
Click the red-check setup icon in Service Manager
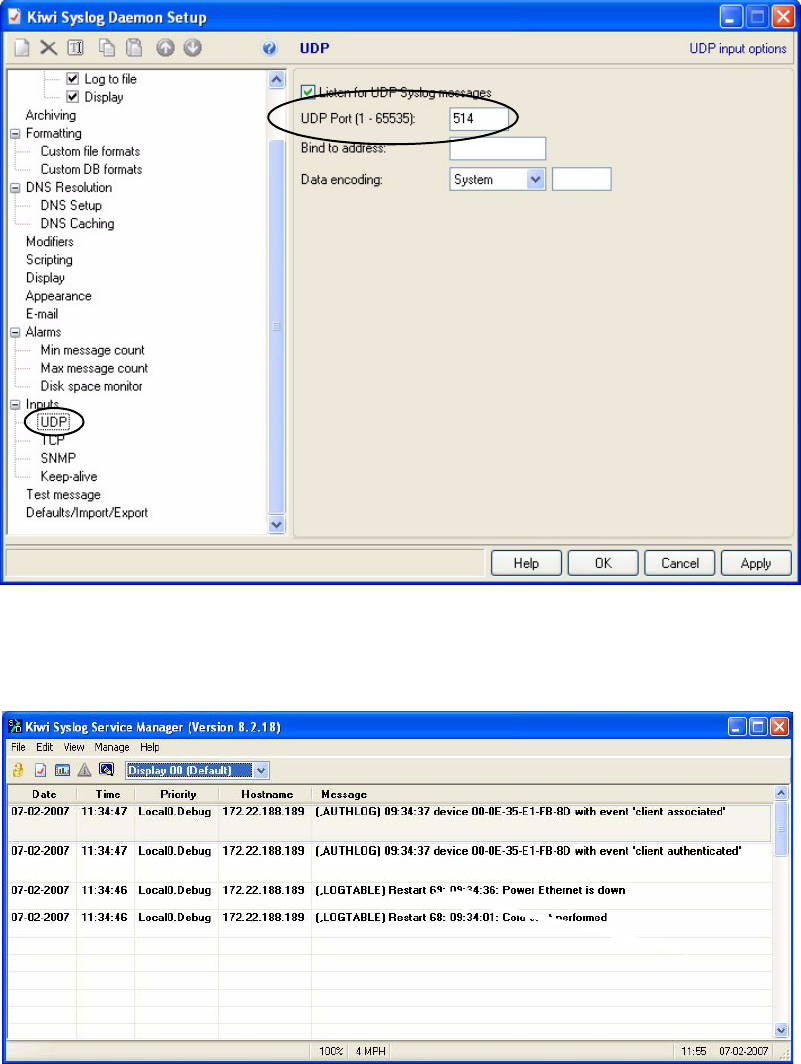(x=41, y=770)
